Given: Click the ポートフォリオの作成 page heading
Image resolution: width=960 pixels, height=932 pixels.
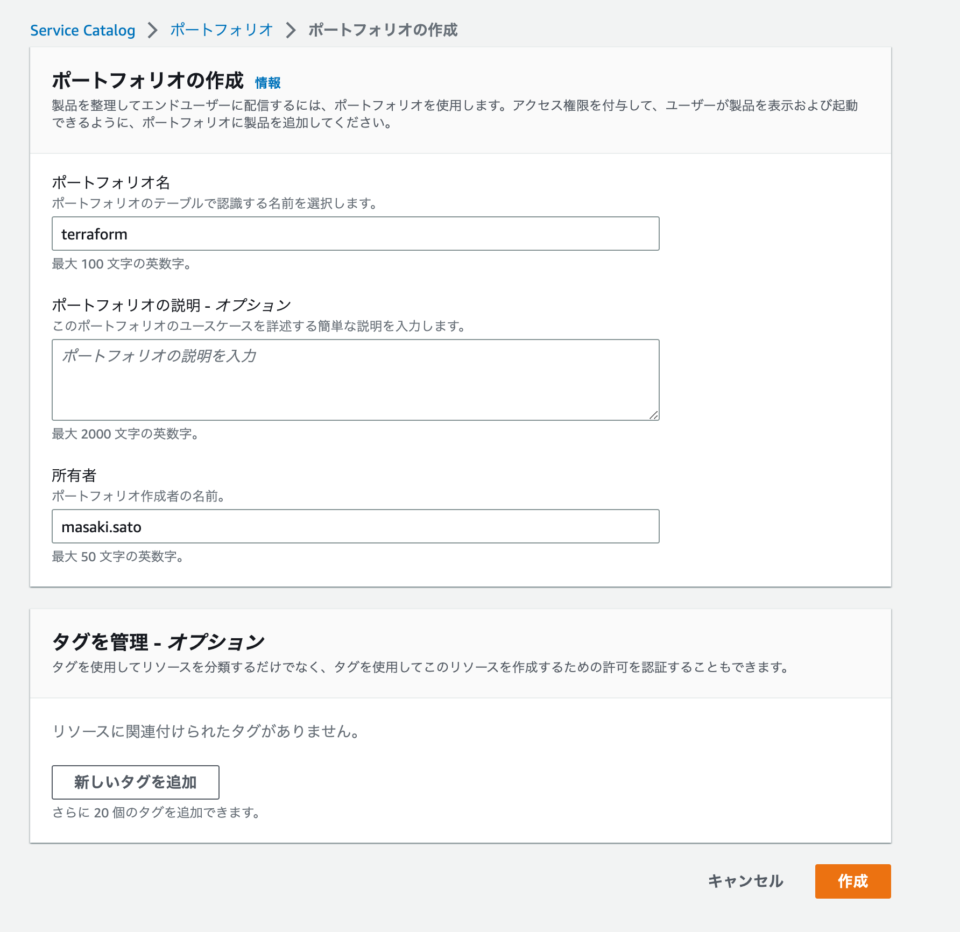Looking at the screenshot, I should tap(148, 80).
